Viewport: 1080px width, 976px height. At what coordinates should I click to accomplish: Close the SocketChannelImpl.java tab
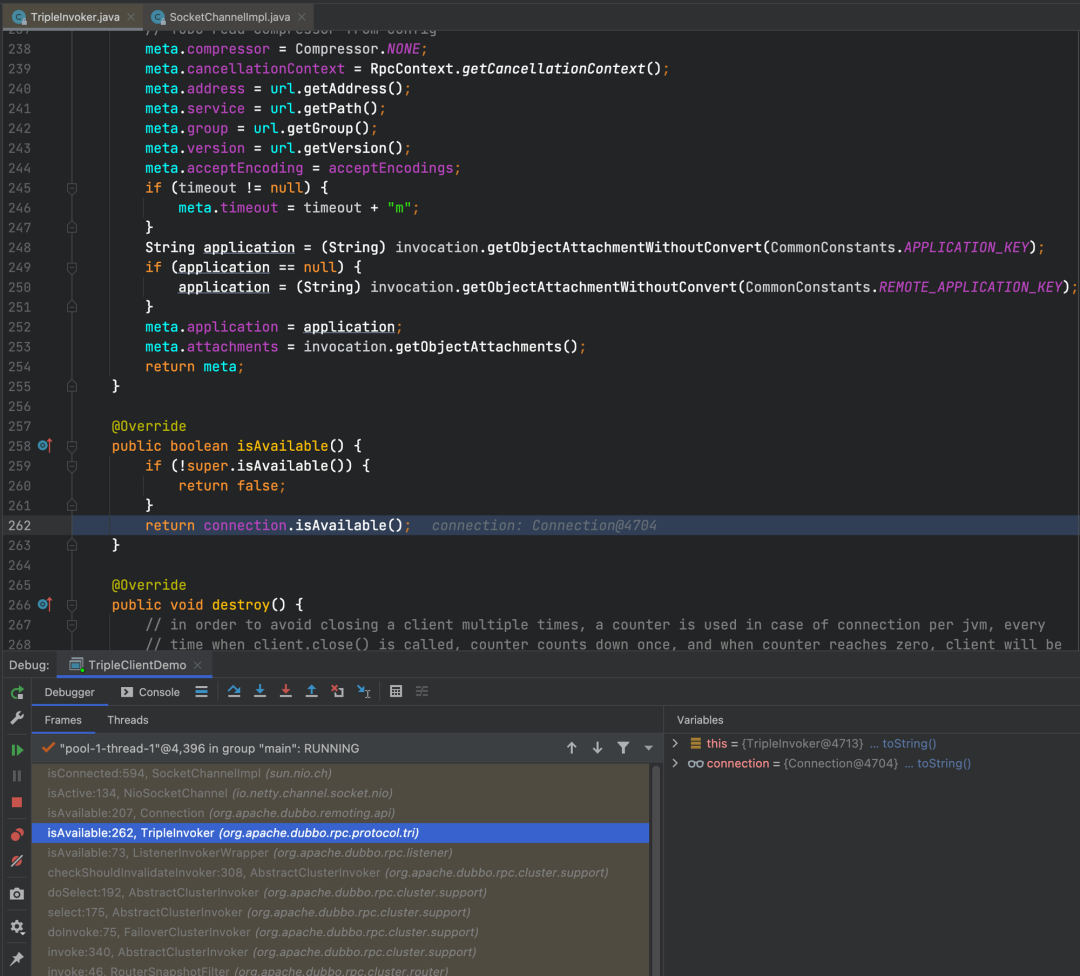(x=302, y=17)
